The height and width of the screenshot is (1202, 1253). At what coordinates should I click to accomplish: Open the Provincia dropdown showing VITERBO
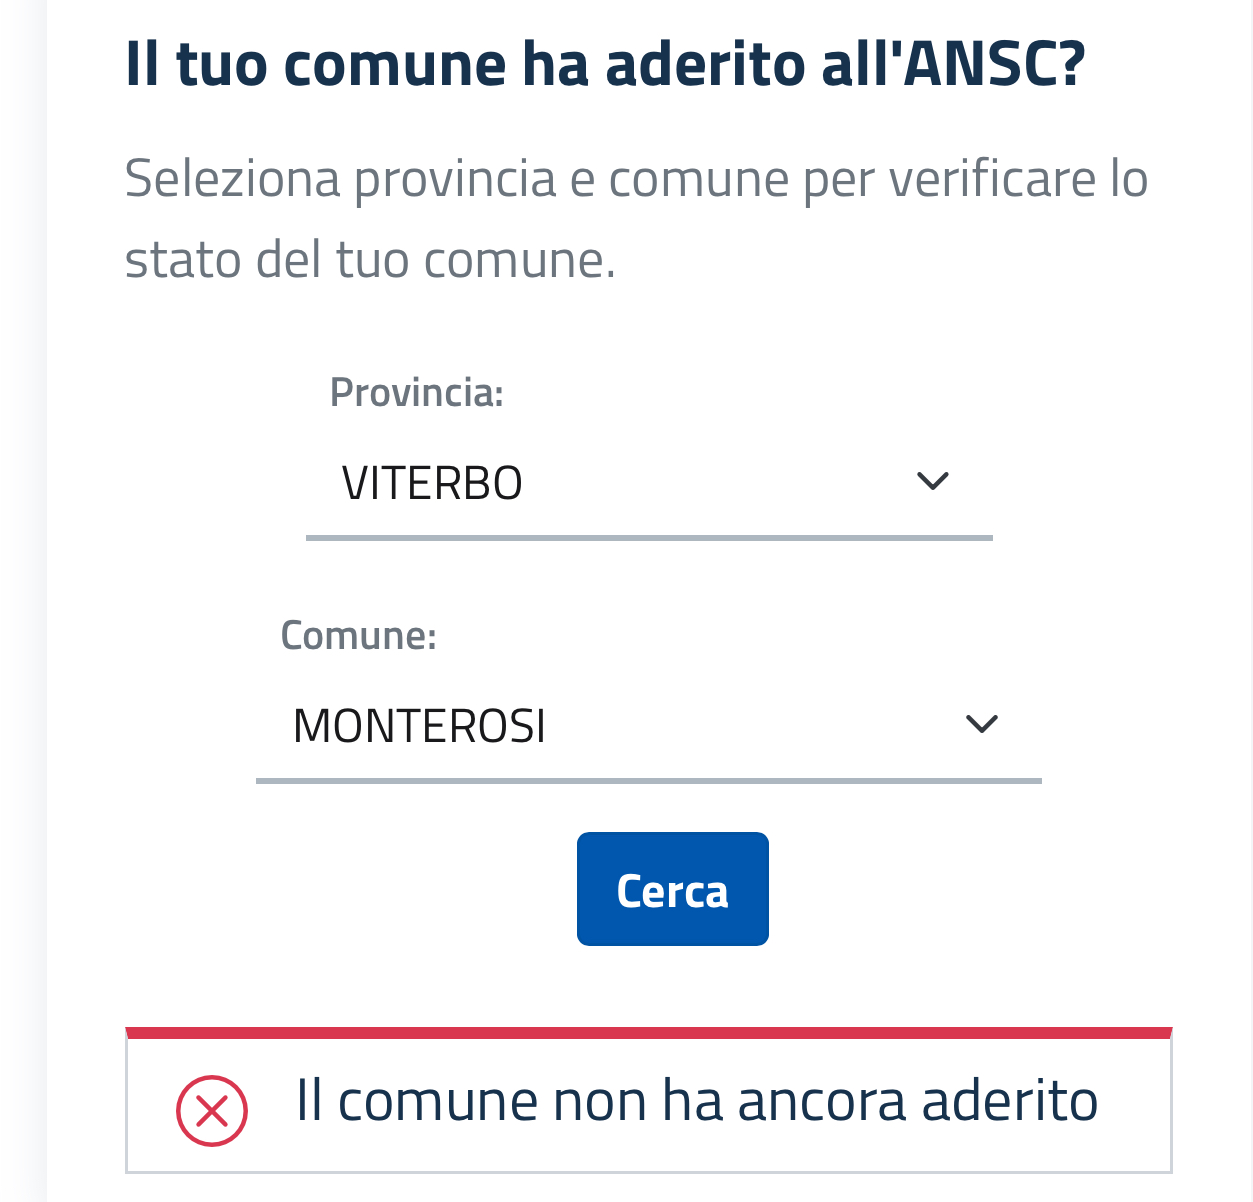[648, 483]
